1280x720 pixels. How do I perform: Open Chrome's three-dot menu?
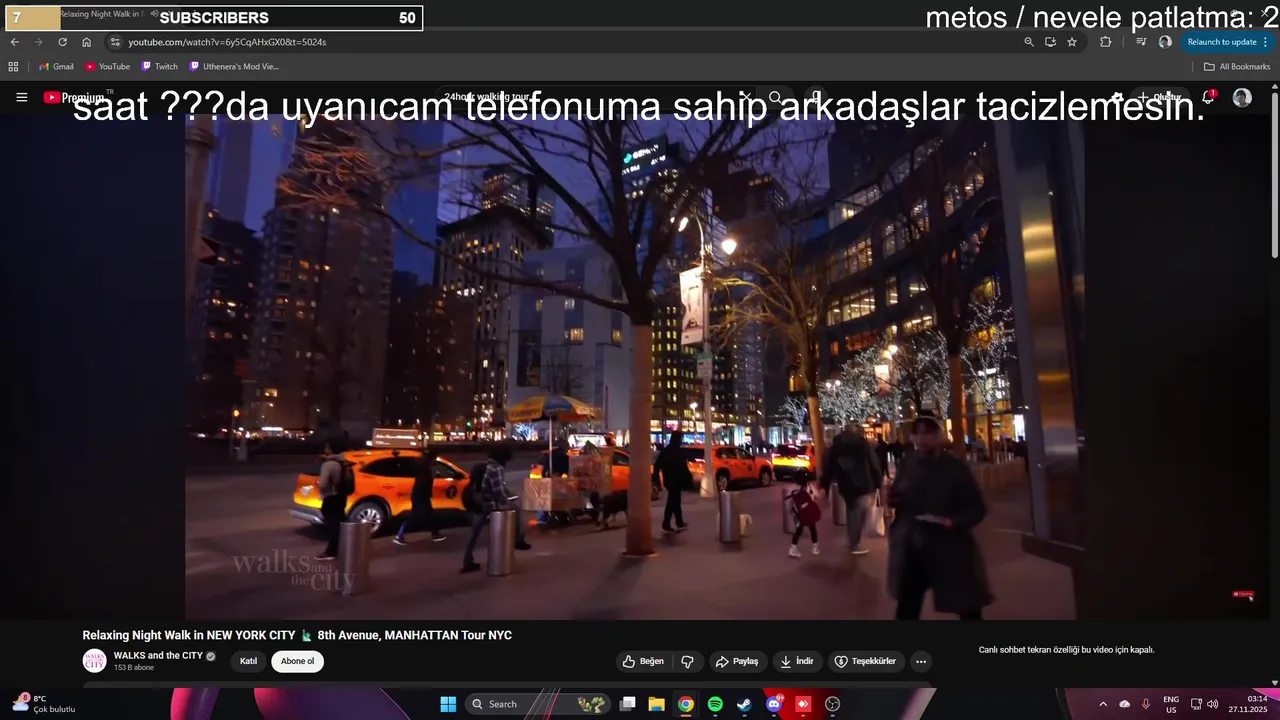[1266, 42]
